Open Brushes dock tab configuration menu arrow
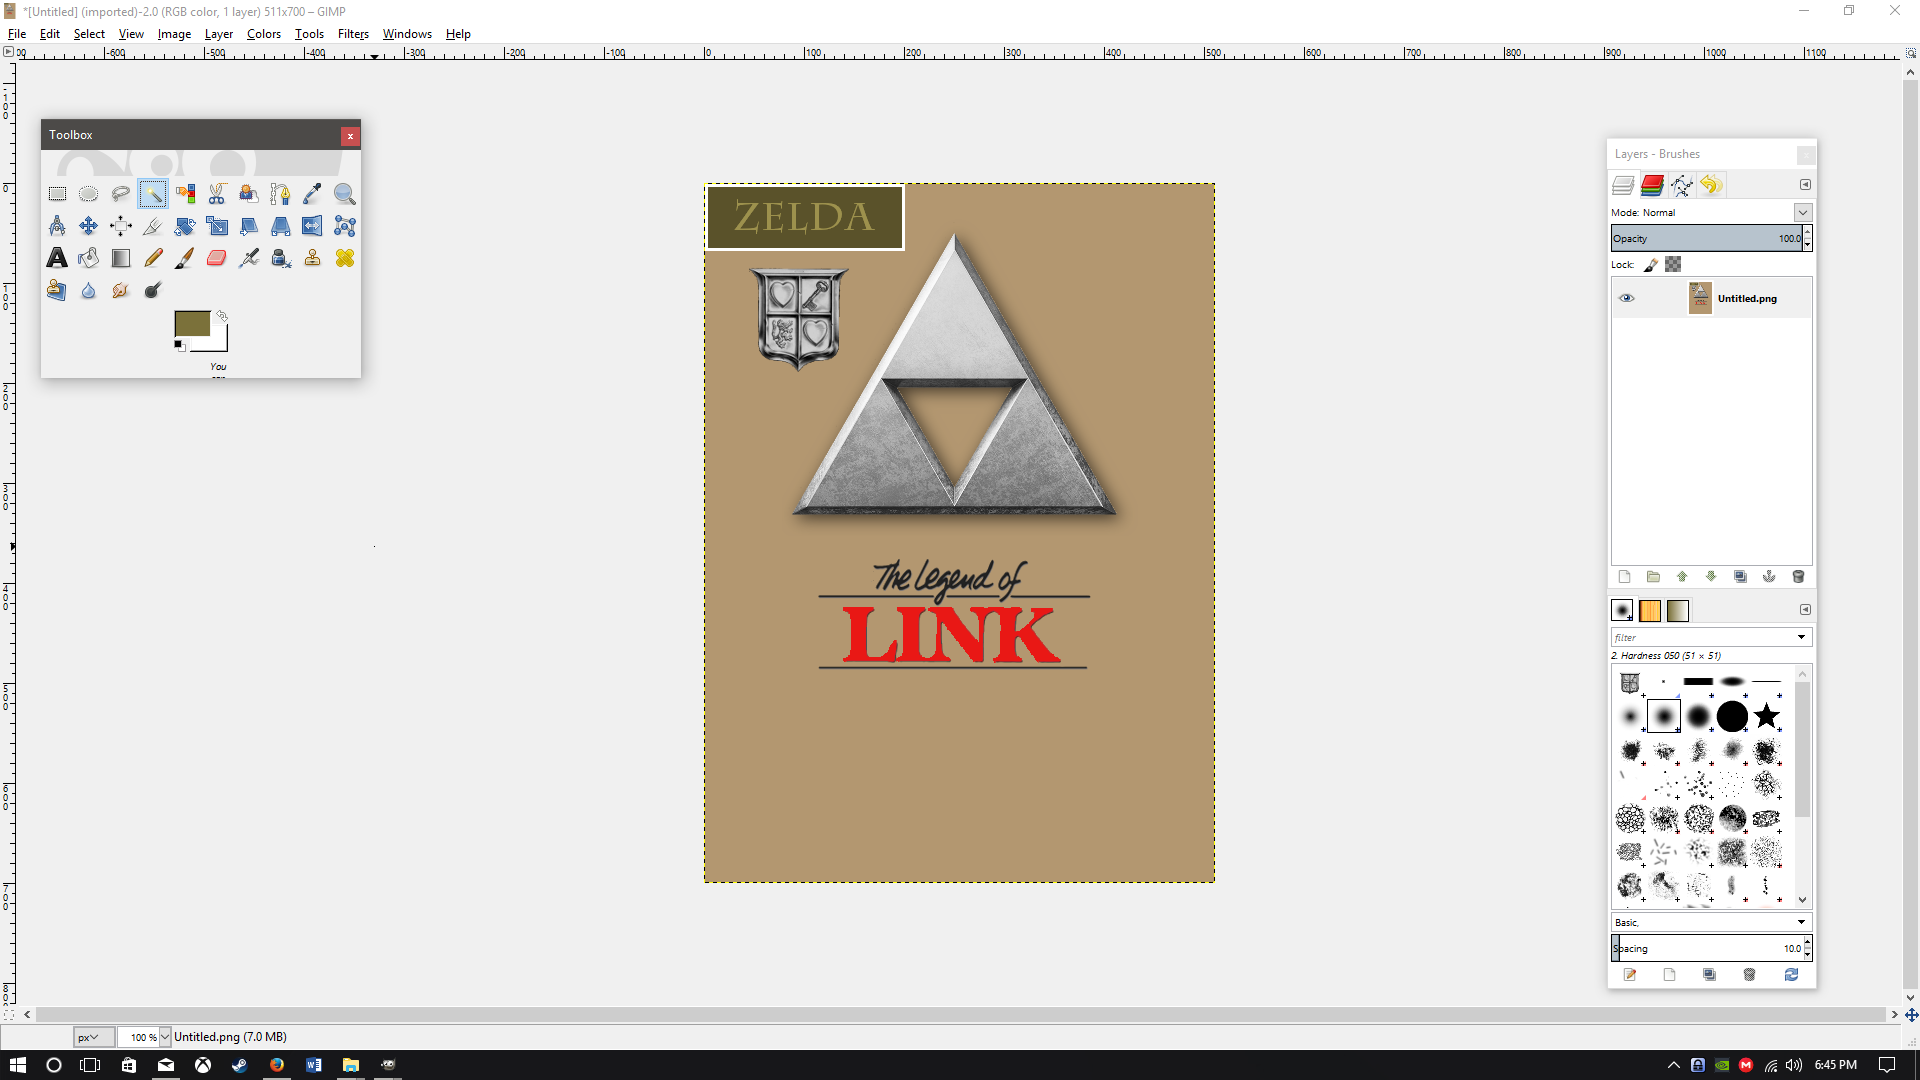 1805,610
